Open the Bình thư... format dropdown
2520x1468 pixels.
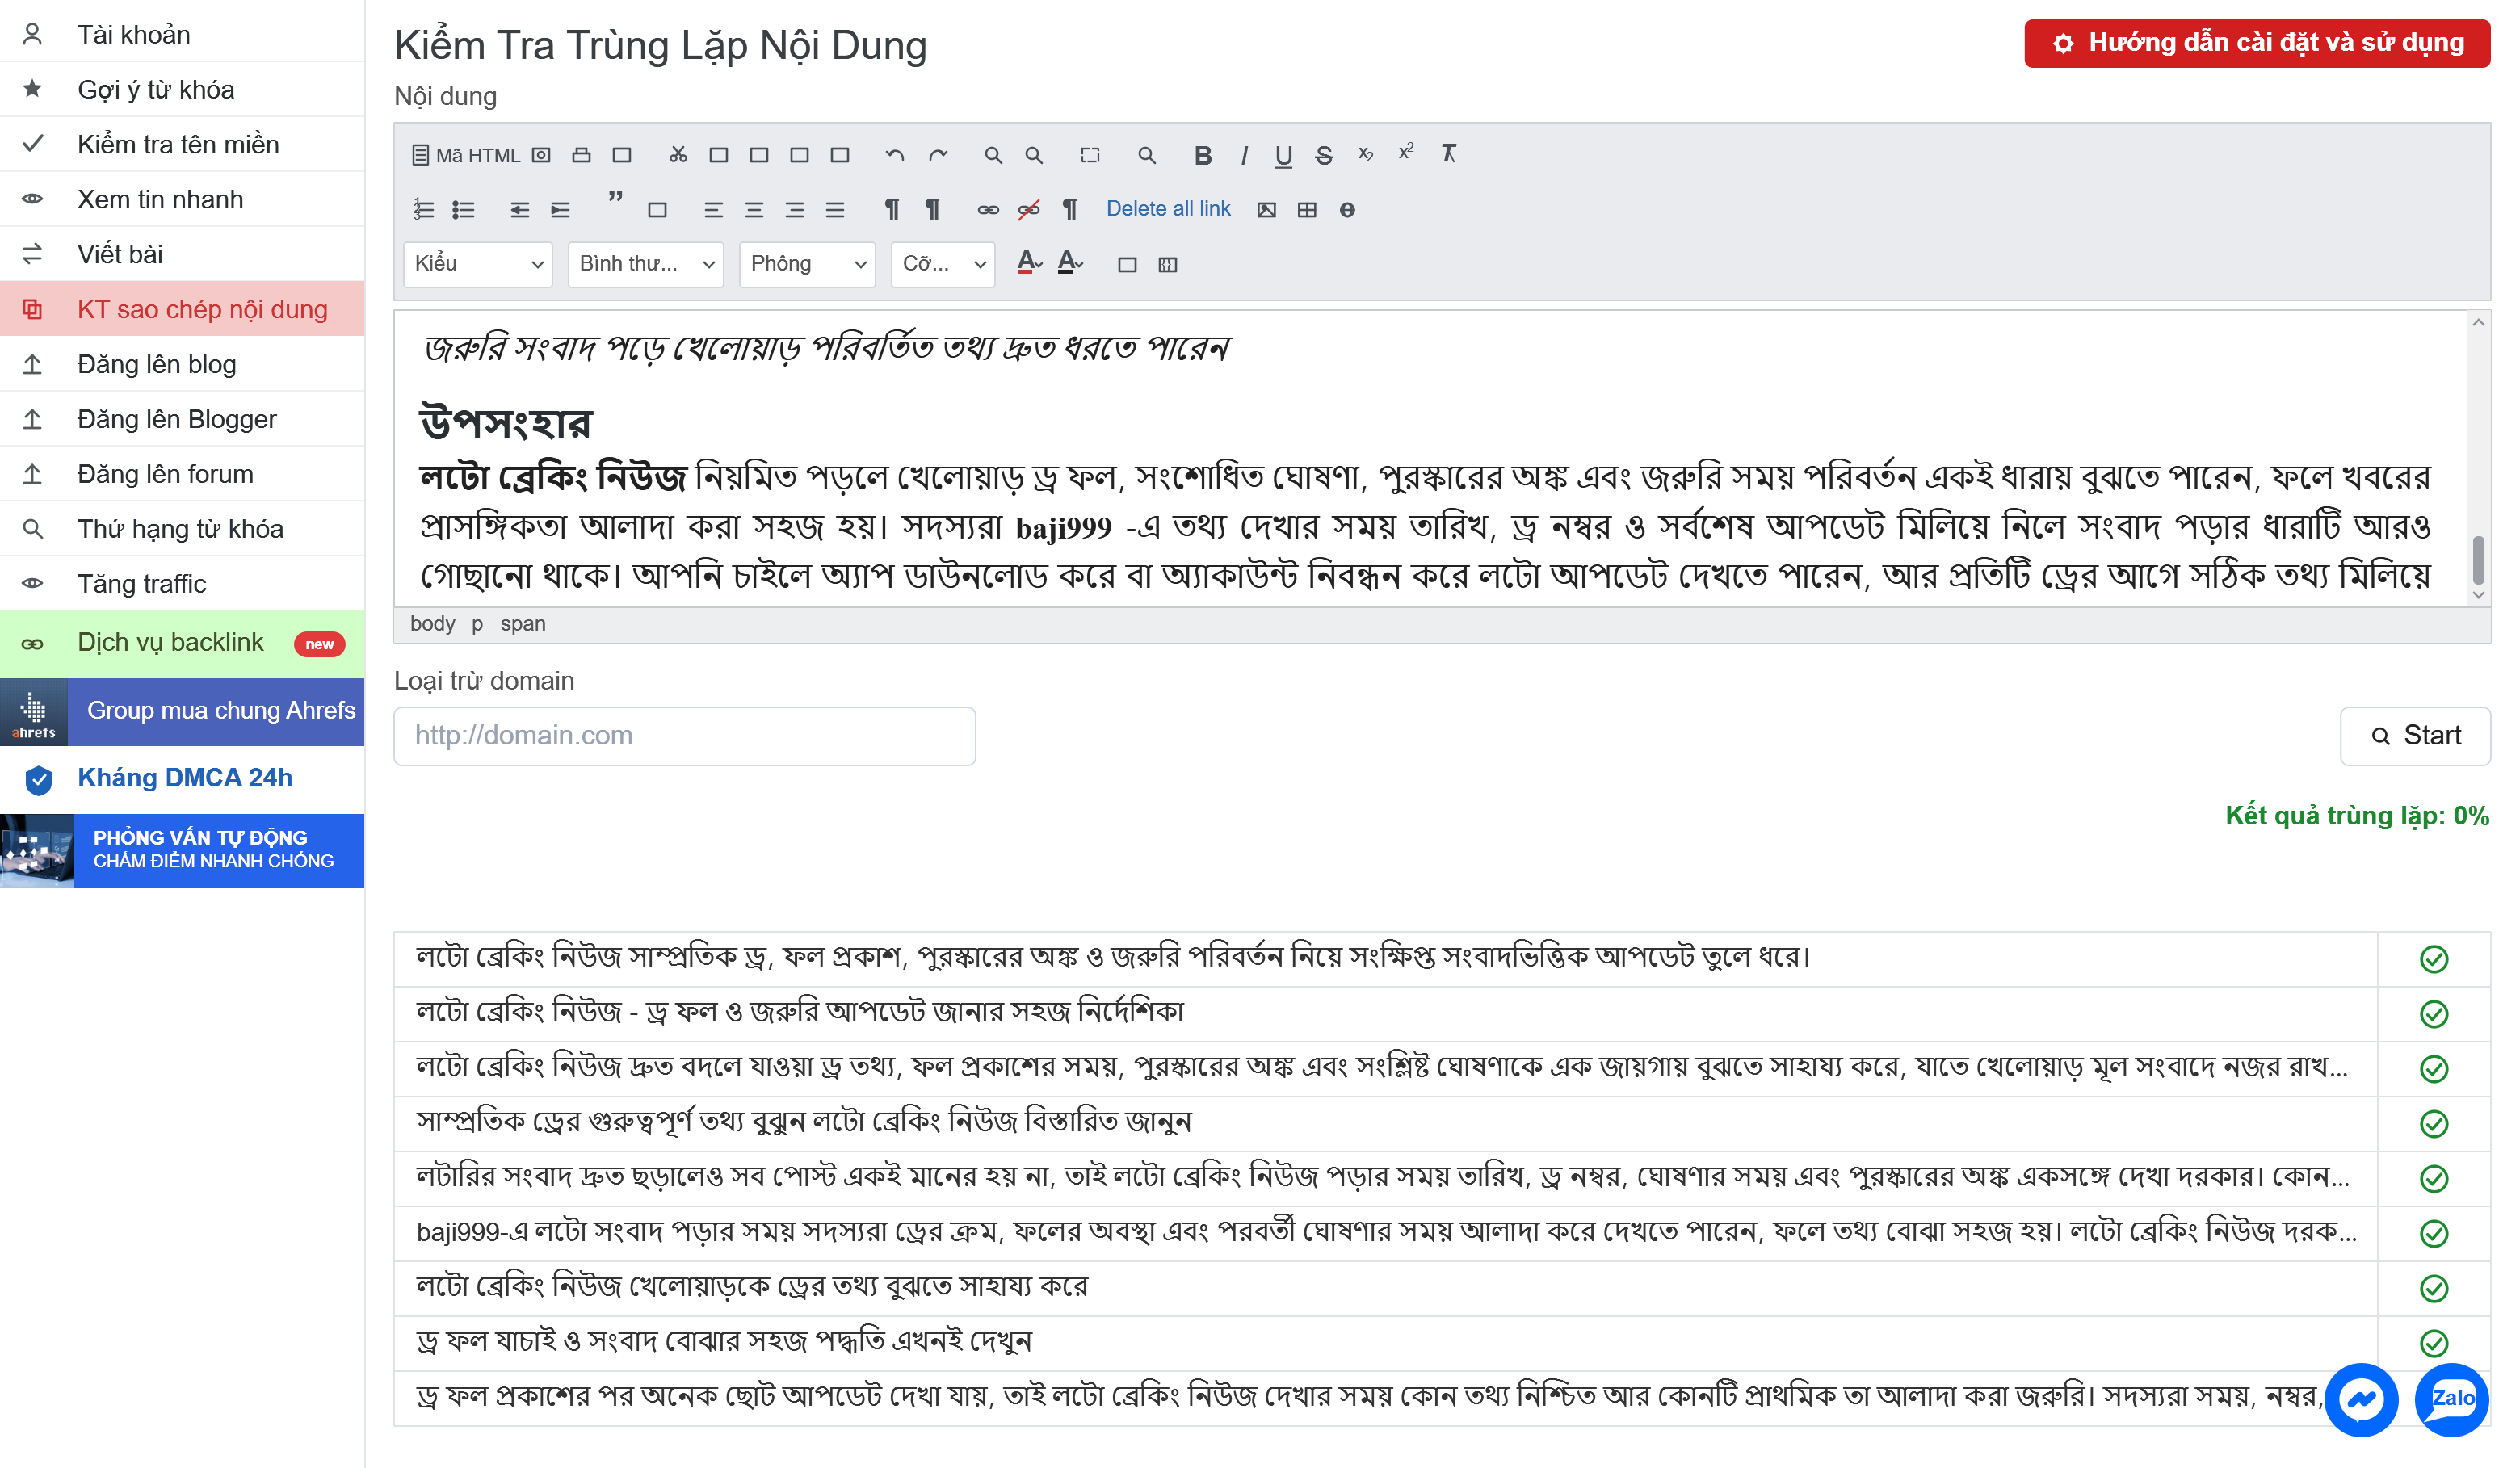coord(646,264)
